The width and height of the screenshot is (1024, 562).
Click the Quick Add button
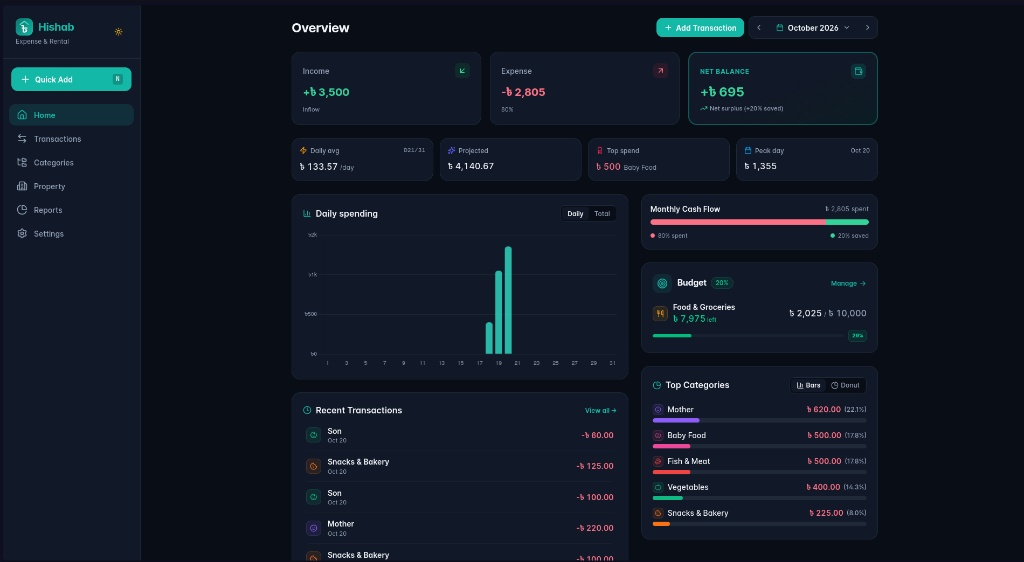coord(71,79)
